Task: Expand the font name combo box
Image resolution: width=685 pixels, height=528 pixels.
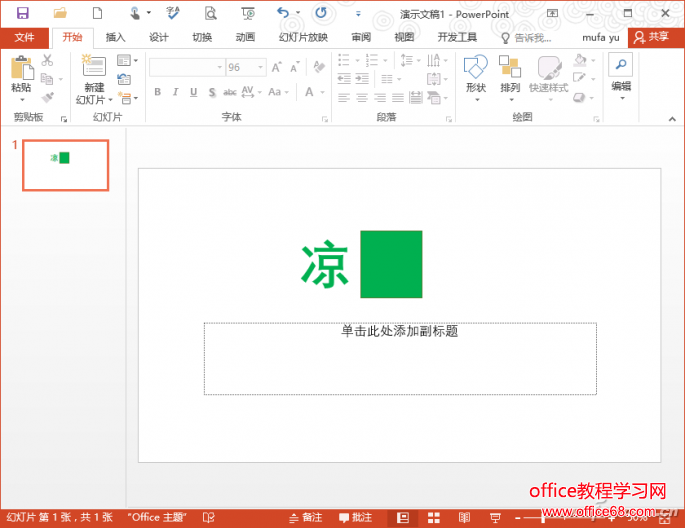Action: point(217,67)
